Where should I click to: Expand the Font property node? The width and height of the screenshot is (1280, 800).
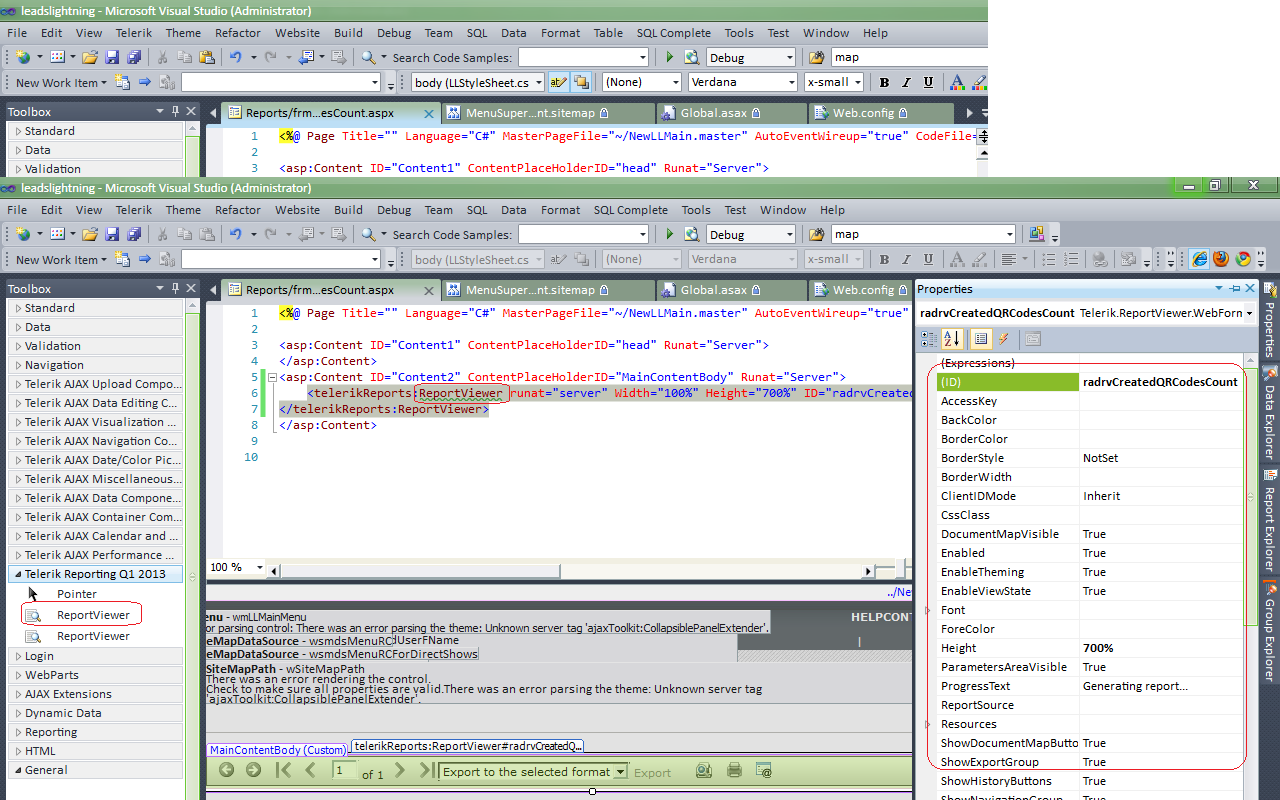tap(928, 610)
